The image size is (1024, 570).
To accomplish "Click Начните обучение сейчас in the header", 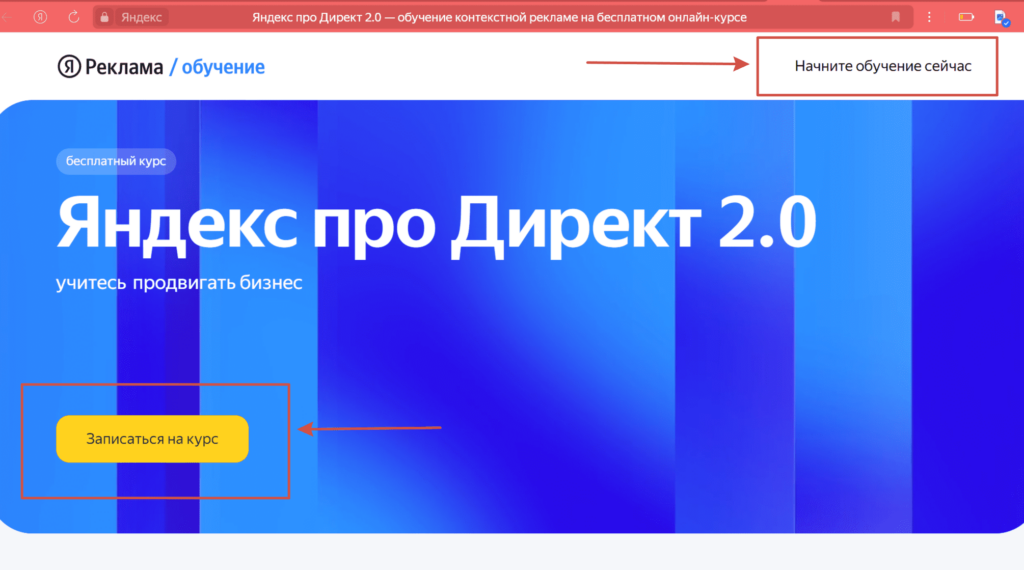I will click(x=882, y=66).
